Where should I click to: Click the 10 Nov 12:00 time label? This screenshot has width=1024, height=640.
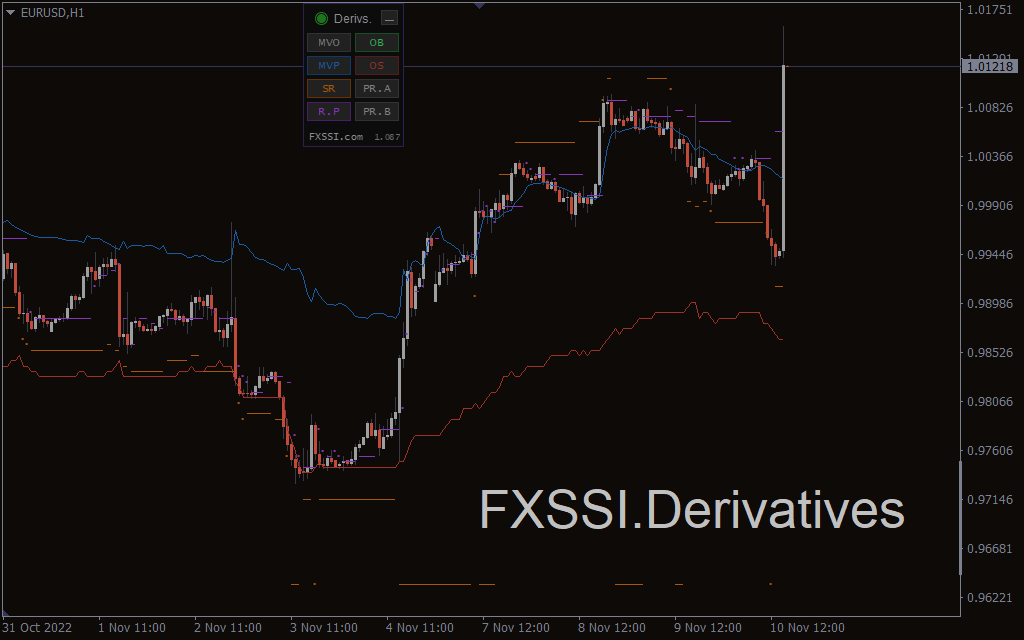tap(807, 628)
